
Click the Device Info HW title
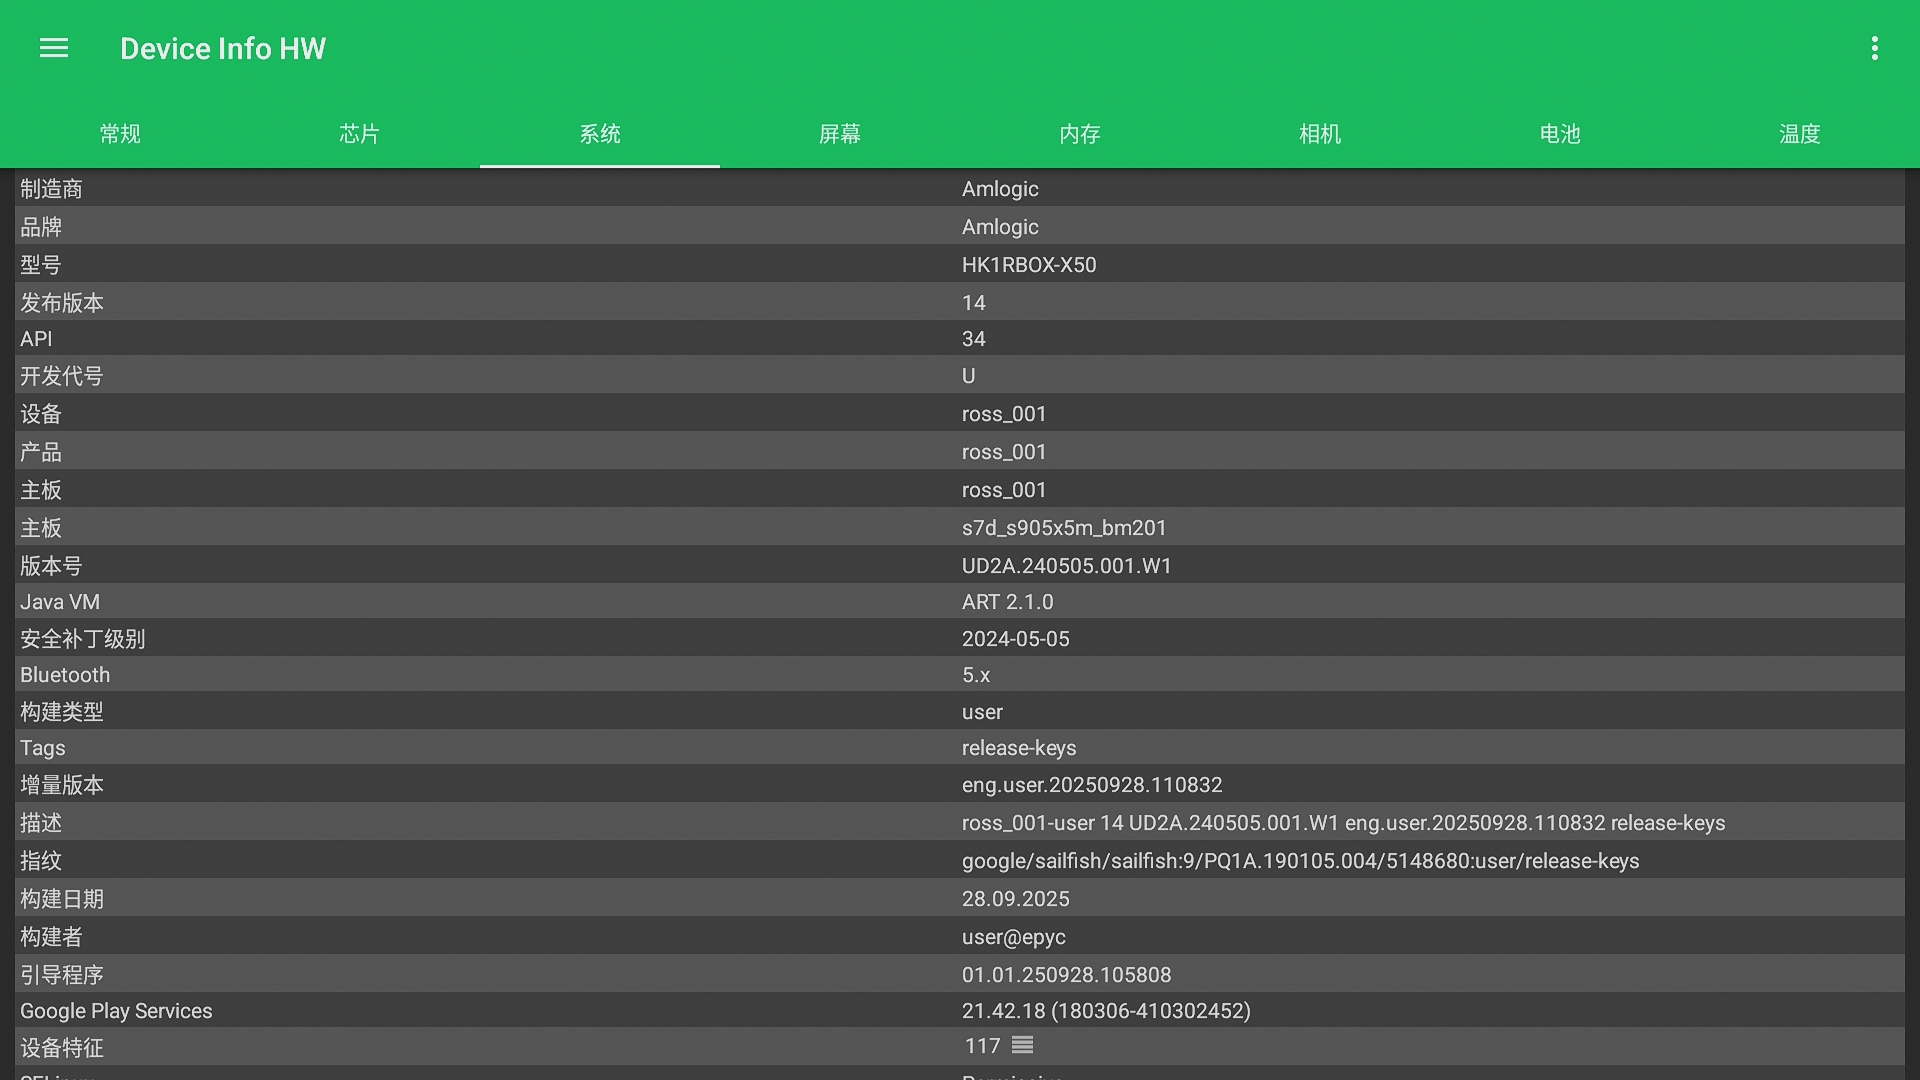coord(223,48)
